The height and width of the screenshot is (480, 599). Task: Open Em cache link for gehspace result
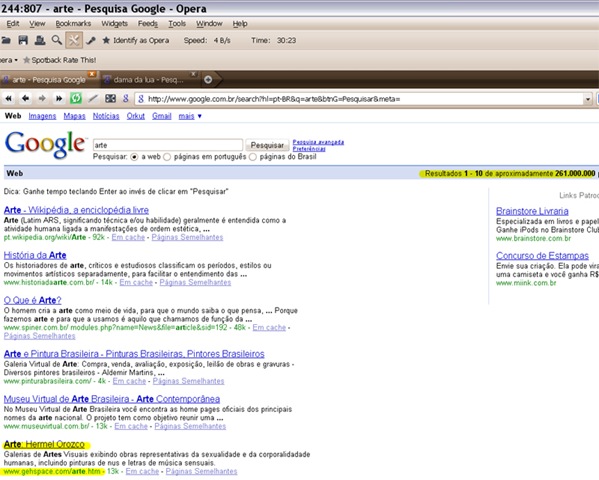(142, 471)
